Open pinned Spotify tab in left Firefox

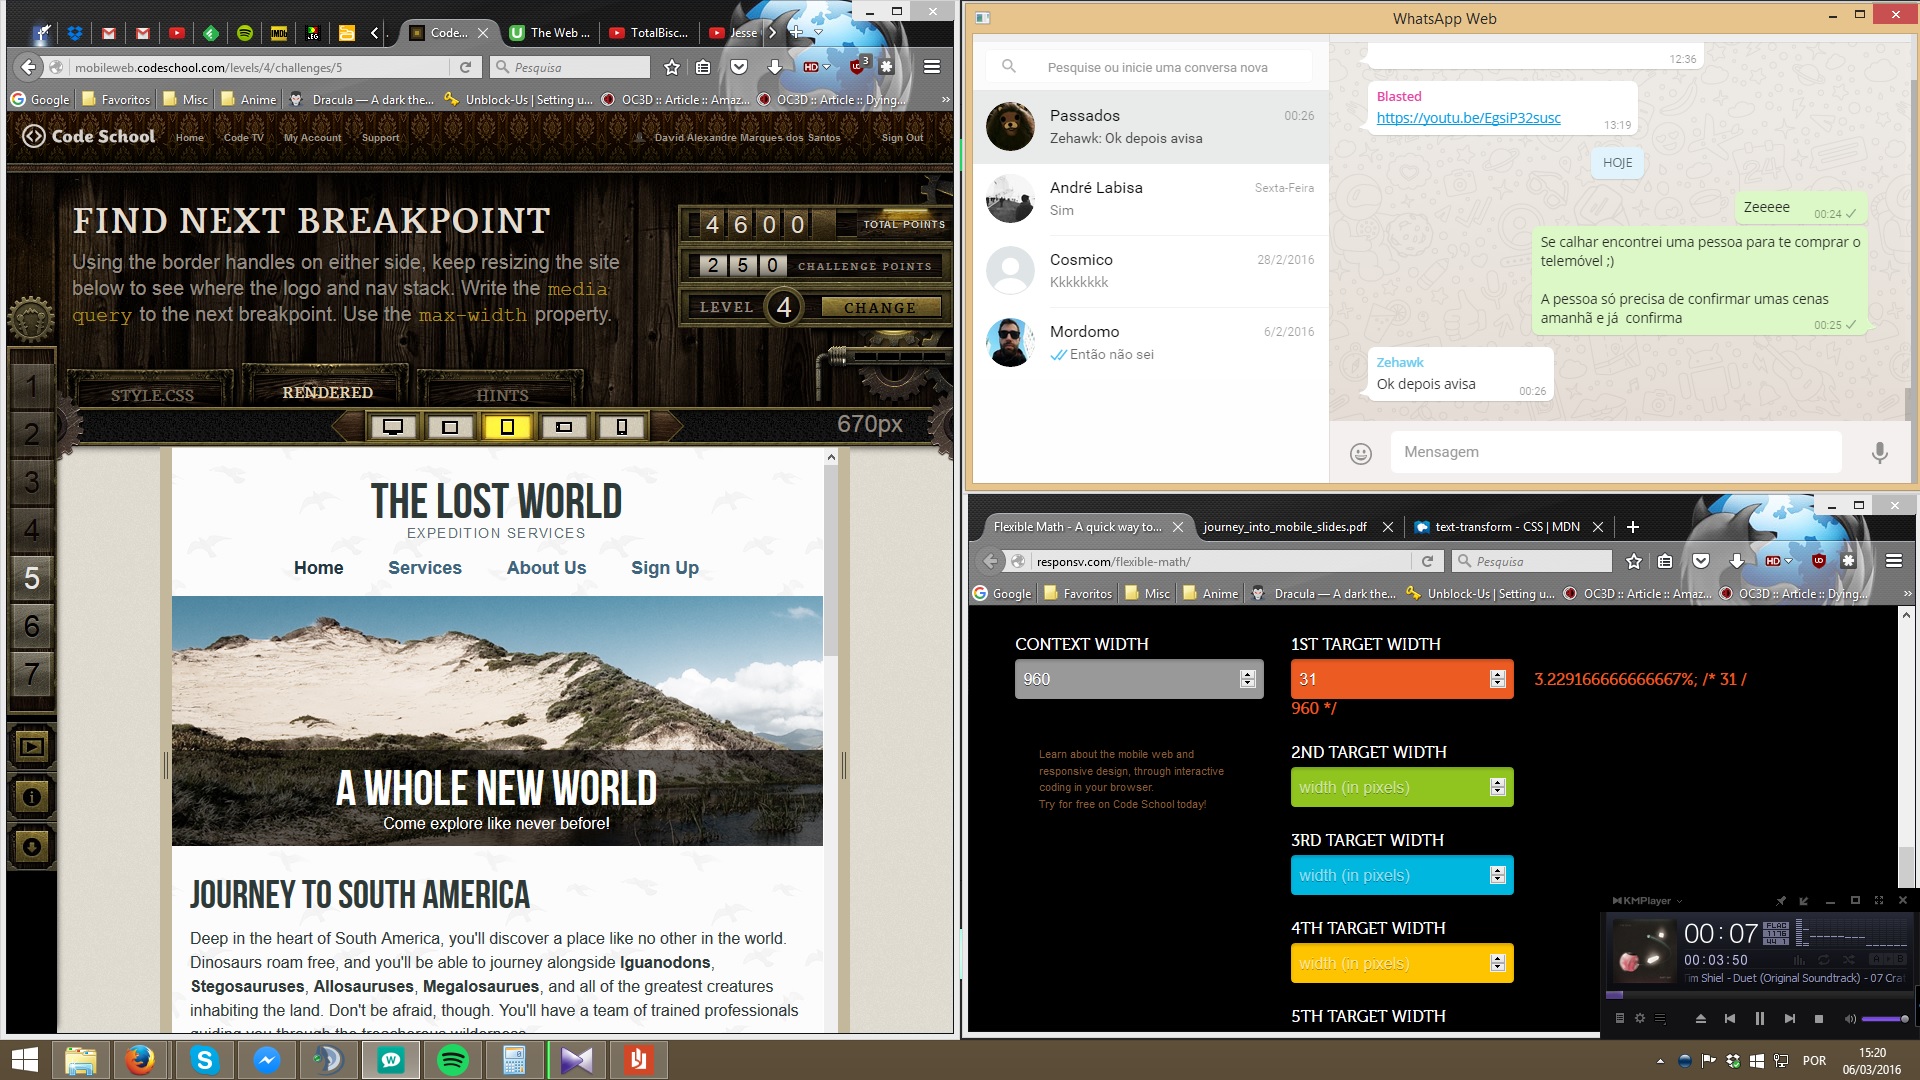pyautogui.click(x=245, y=33)
